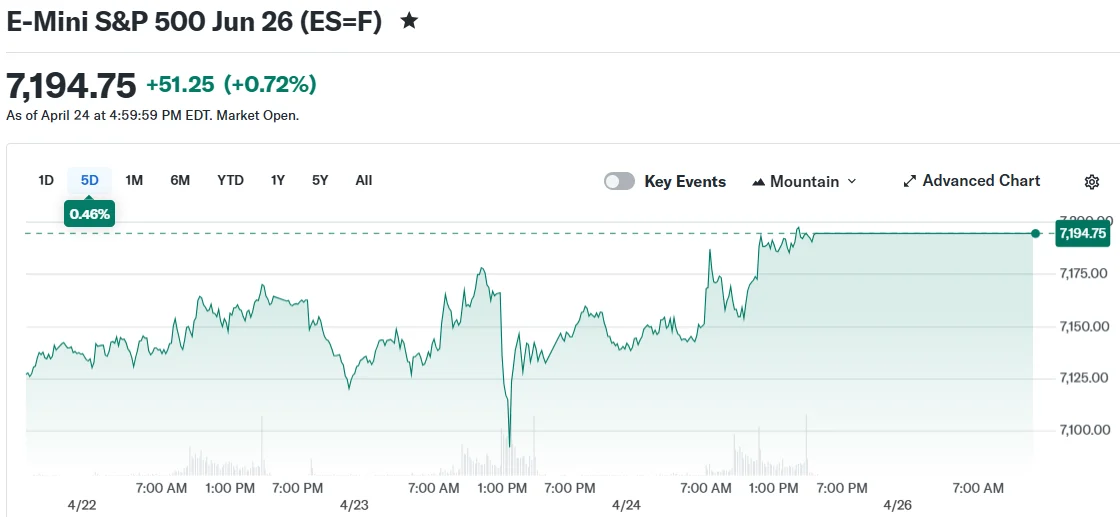This screenshot has height=517, width=1120.
Task: Click the Mountain chart type icon
Action: [759, 182]
